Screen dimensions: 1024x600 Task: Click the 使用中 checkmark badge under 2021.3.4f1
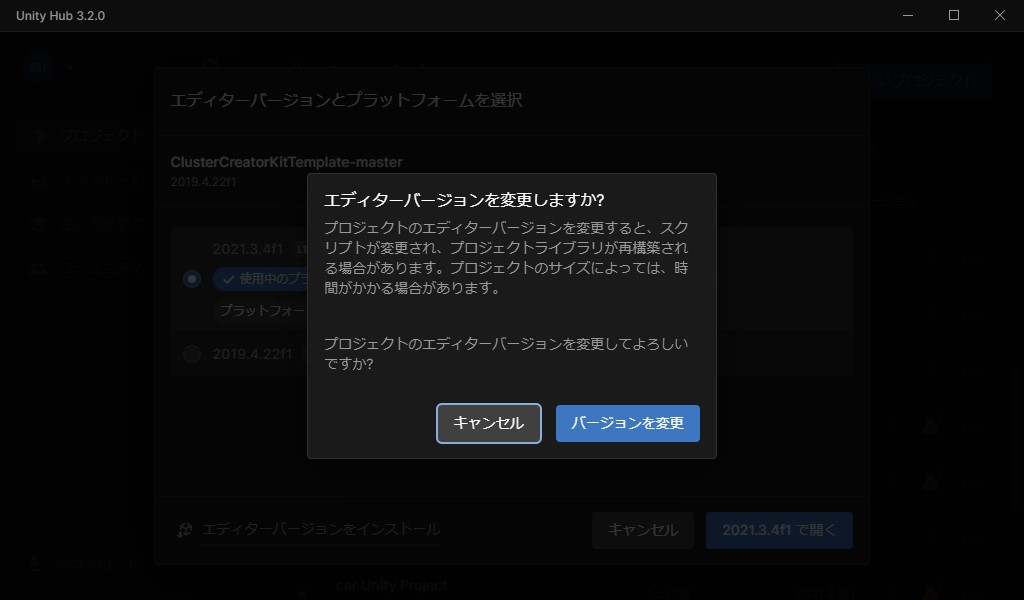262,279
